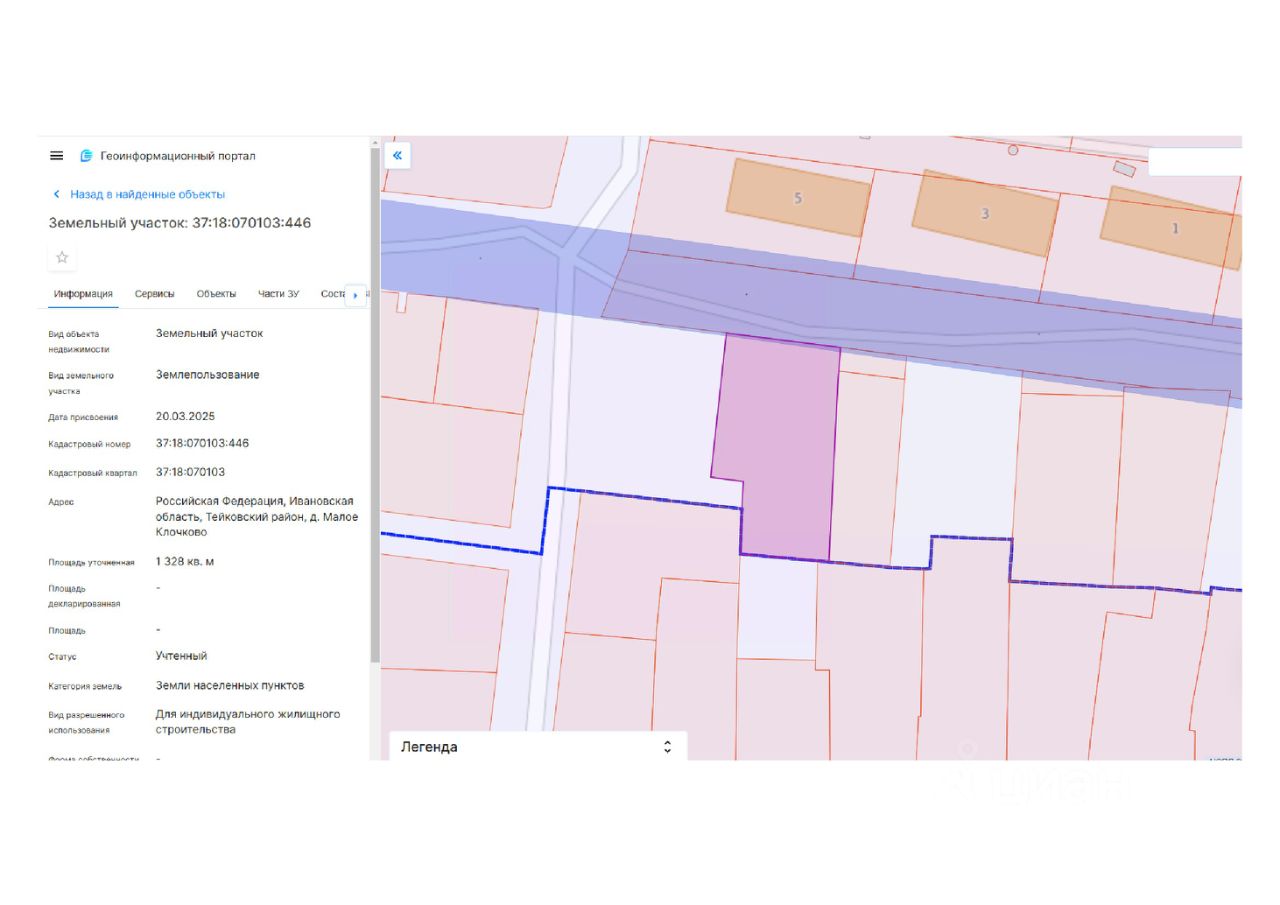The image size is (1280, 905).
Task: Click the Легенда label
Action: (x=429, y=747)
